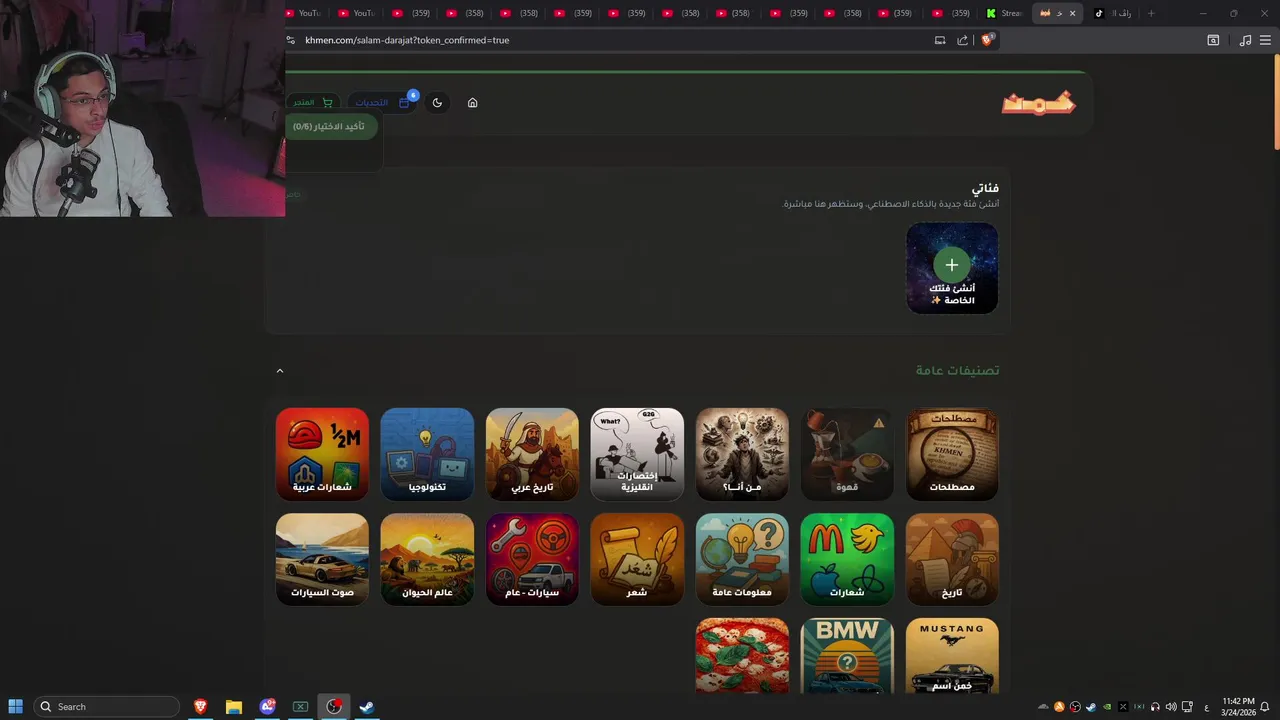Select the معلومات عامة category card
Image resolution: width=1280 pixels, height=720 pixels.
(x=742, y=559)
